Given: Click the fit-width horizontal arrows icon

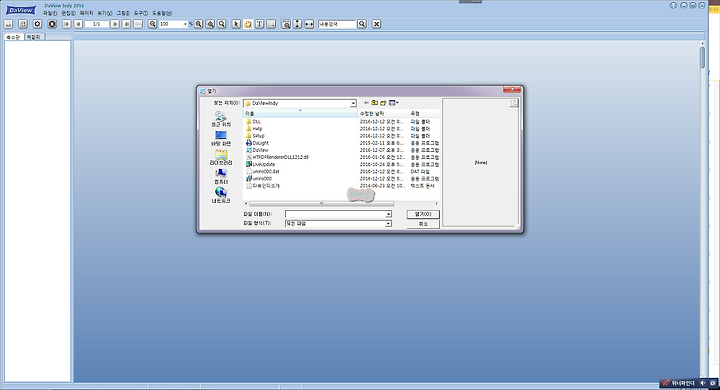Looking at the screenshot, I should (309, 24).
